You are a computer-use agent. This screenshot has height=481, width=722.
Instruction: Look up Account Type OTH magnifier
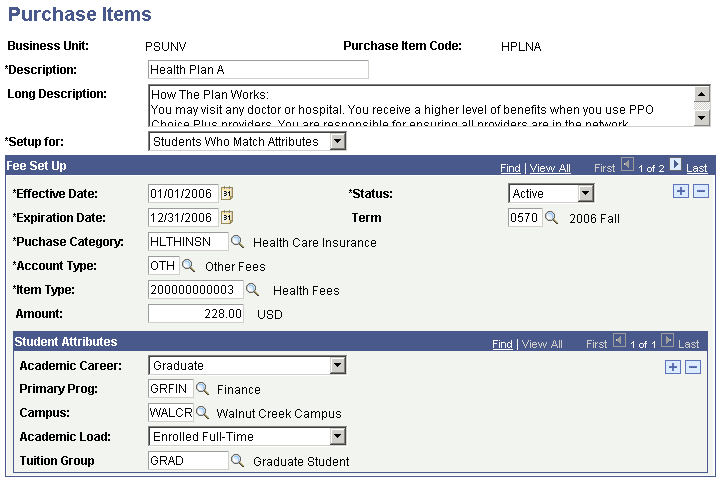click(x=188, y=265)
